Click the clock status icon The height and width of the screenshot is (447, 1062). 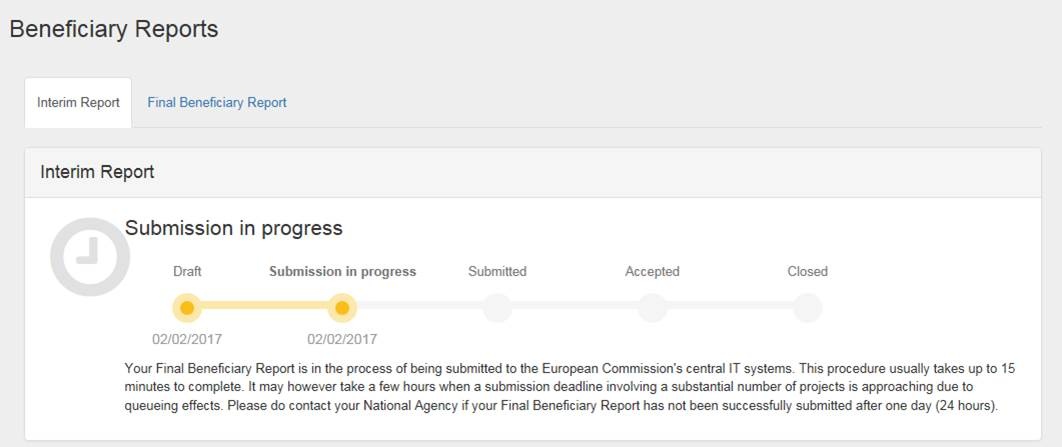[90, 256]
